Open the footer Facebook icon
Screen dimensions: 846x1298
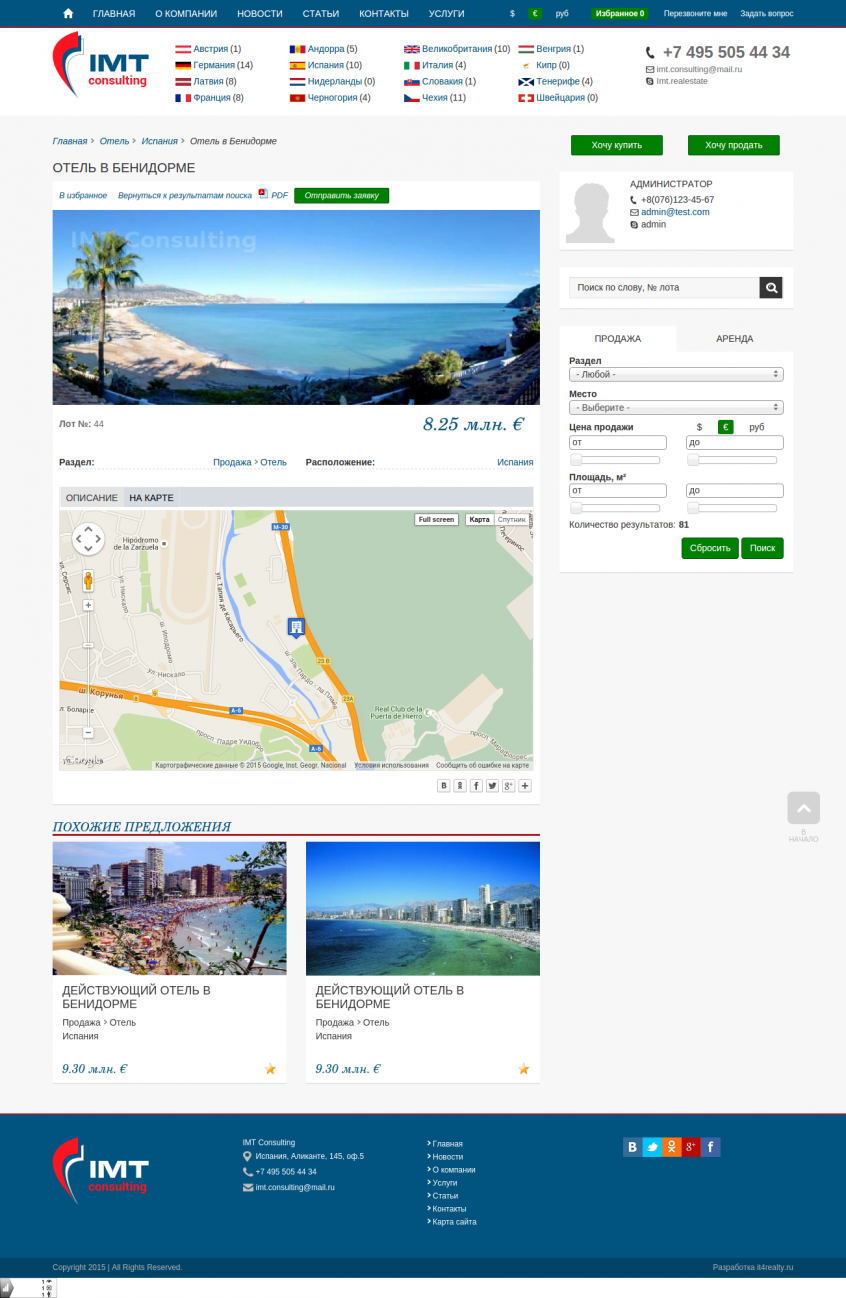coord(711,1147)
